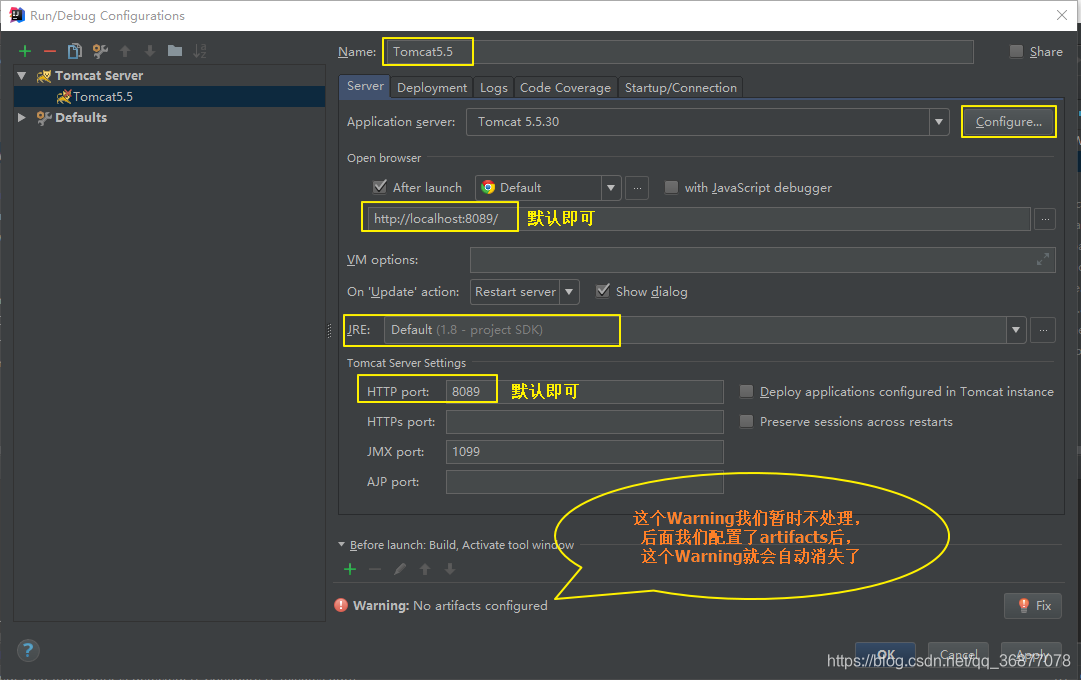Click the red warning icon

[341, 606]
